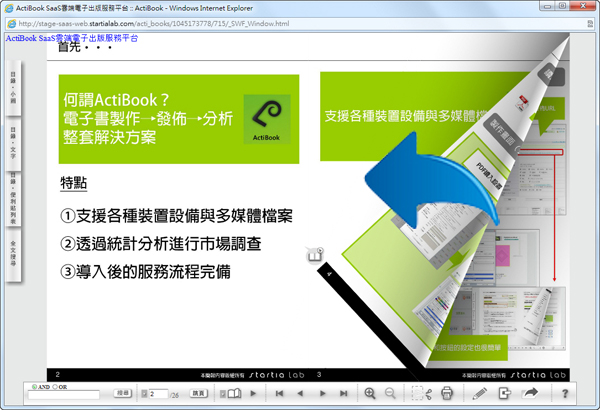Click the compatibility view icon in address bar

(x=590, y=24)
